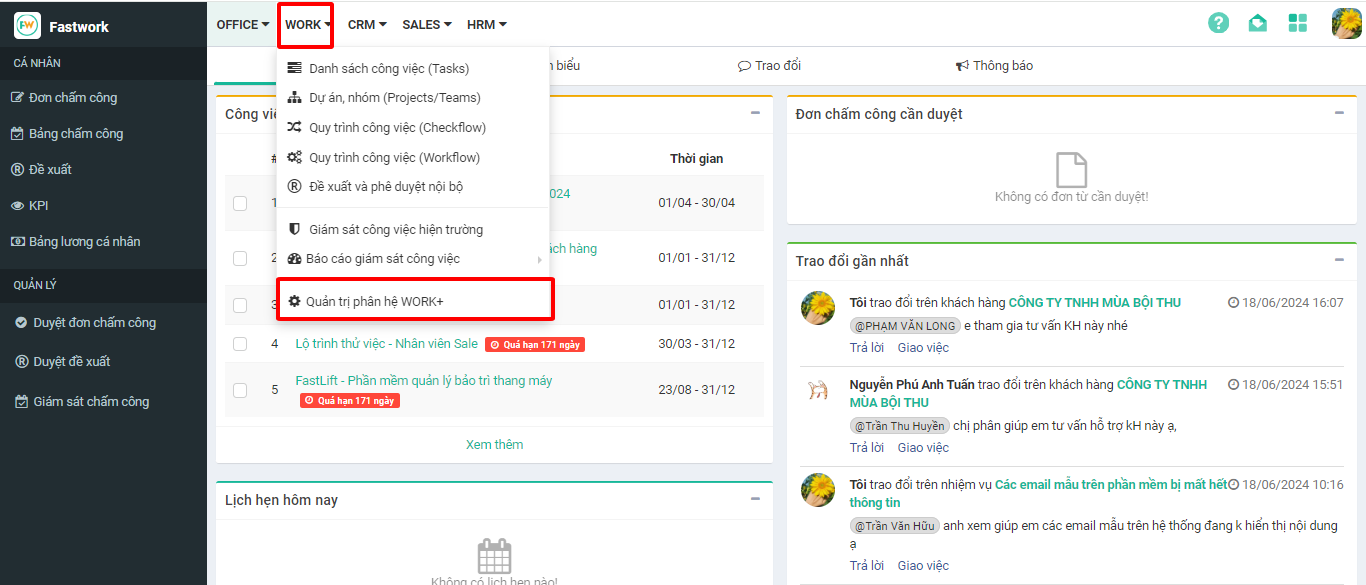Open the mail envelope icon in header
Image resolution: width=1366 pixels, height=585 pixels.
1258,23
